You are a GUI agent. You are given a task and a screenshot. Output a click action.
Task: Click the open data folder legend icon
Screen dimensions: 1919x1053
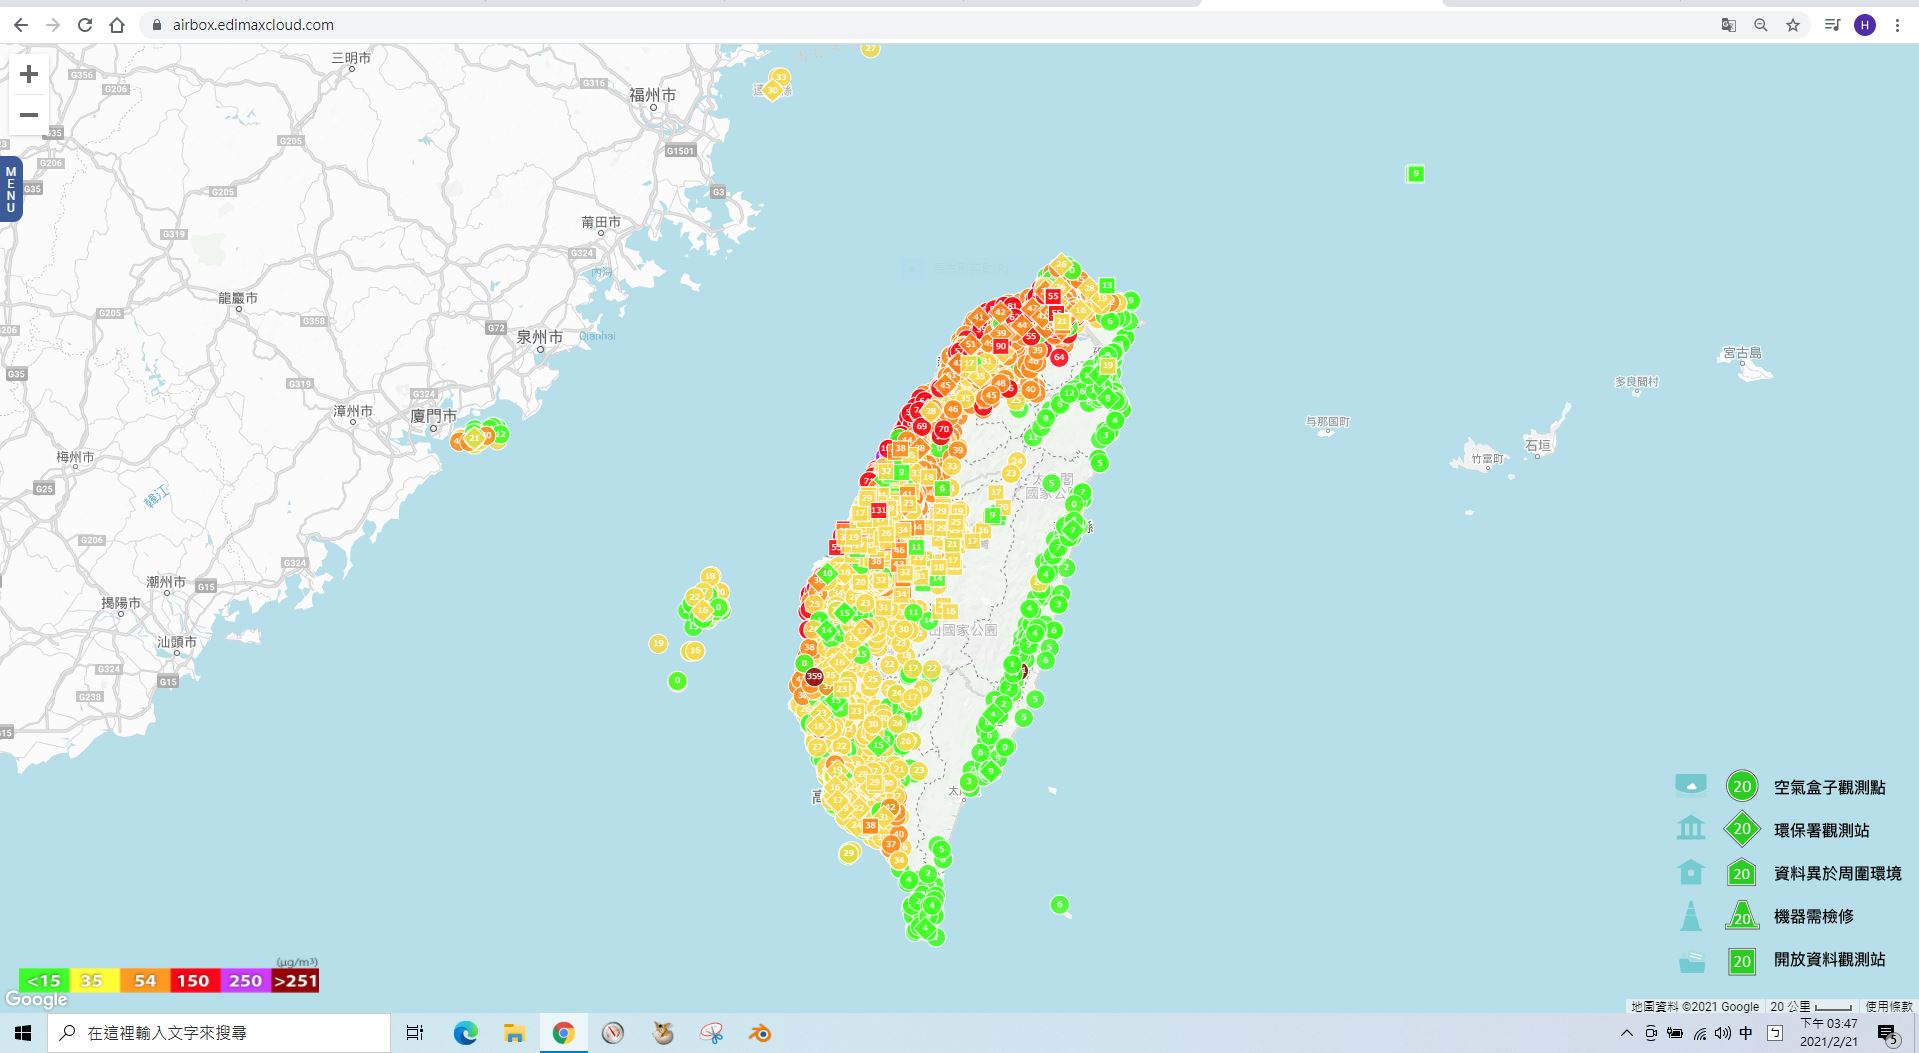[x=1691, y=961]
